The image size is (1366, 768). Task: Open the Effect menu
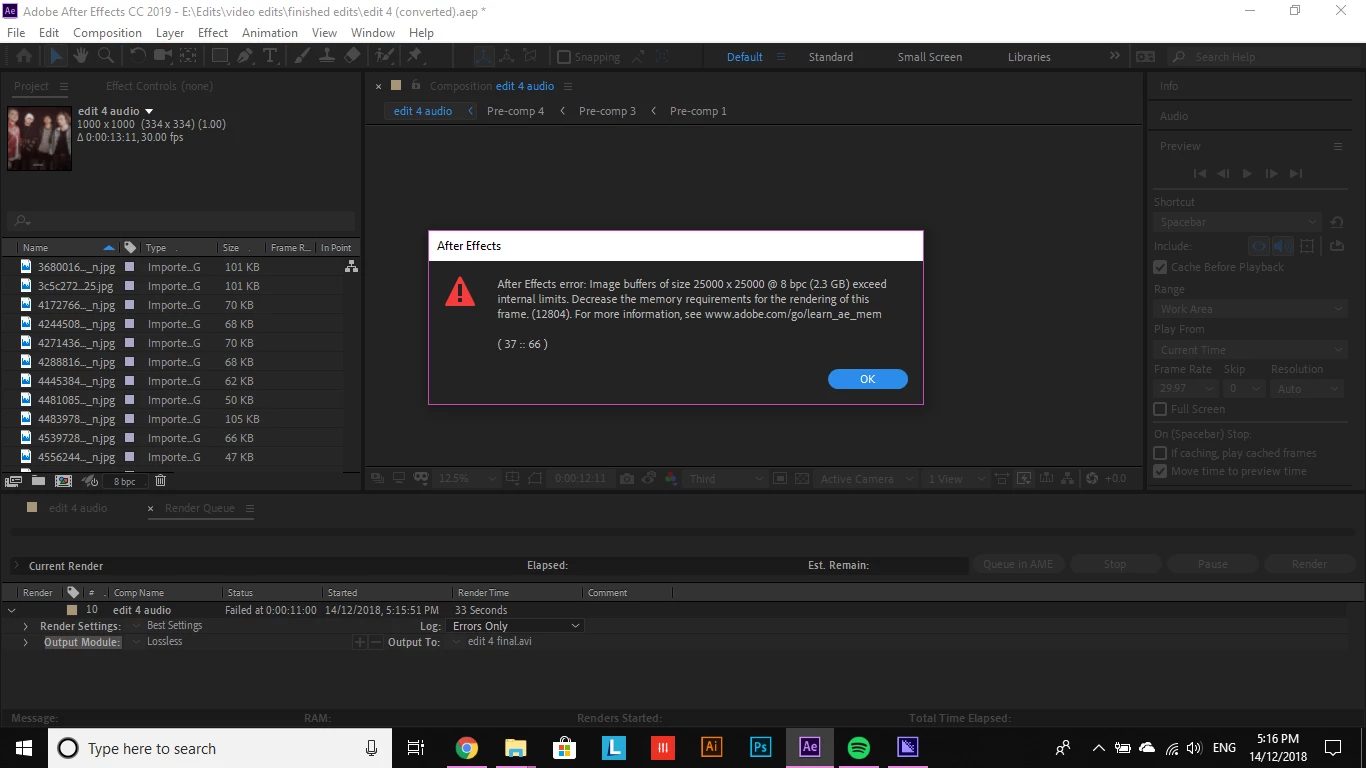pos(213,33)
